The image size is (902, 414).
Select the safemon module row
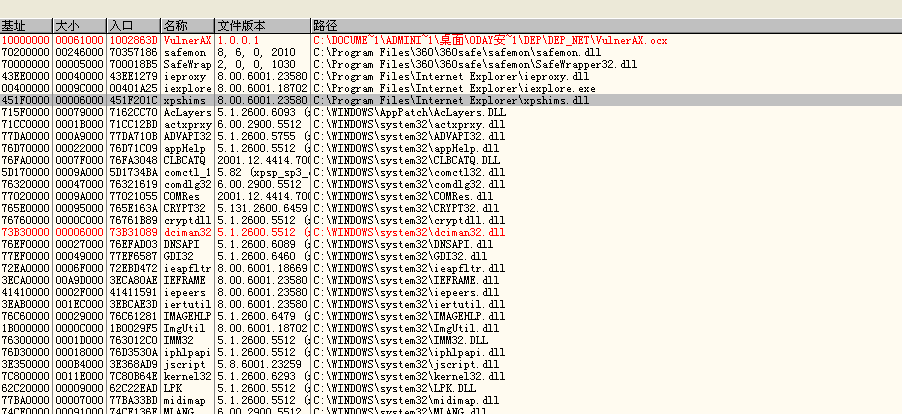(x=187, y=51)
